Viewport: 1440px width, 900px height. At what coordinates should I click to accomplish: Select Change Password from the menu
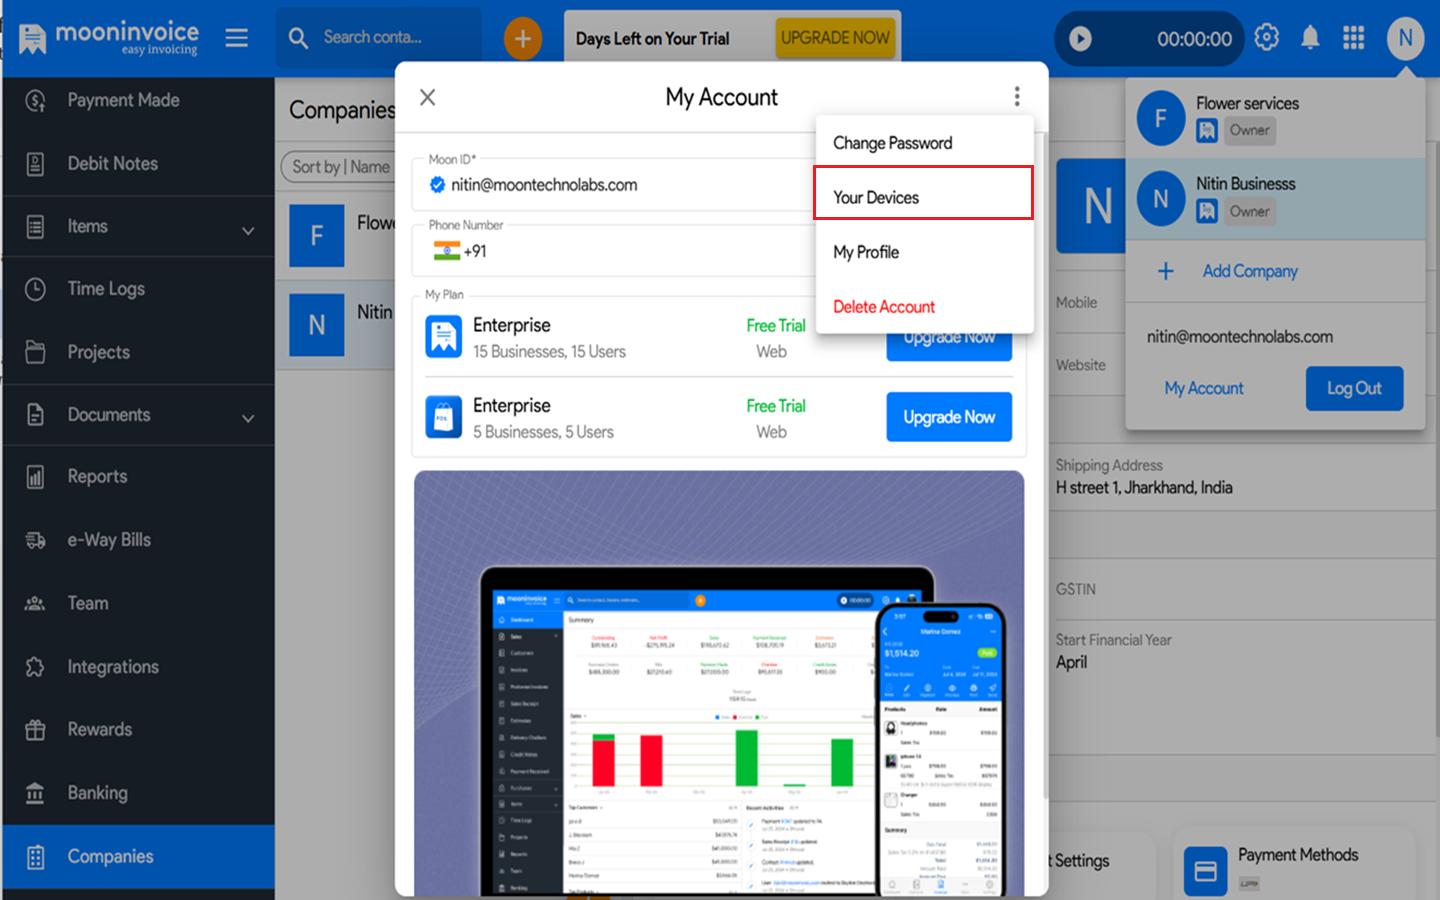[x=893, y=143]
